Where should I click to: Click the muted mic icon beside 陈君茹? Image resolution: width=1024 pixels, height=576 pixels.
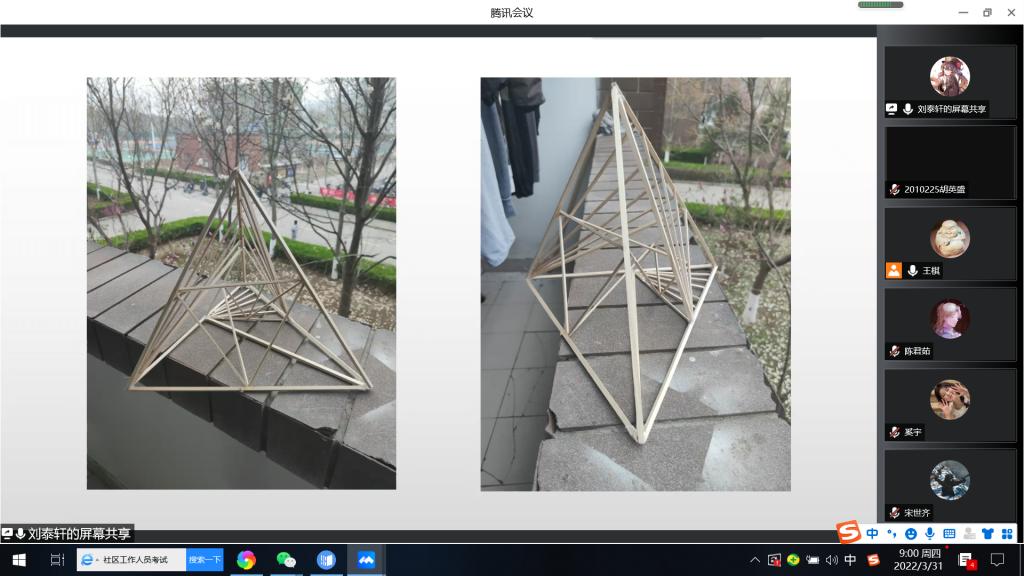[x=894, y=351]
